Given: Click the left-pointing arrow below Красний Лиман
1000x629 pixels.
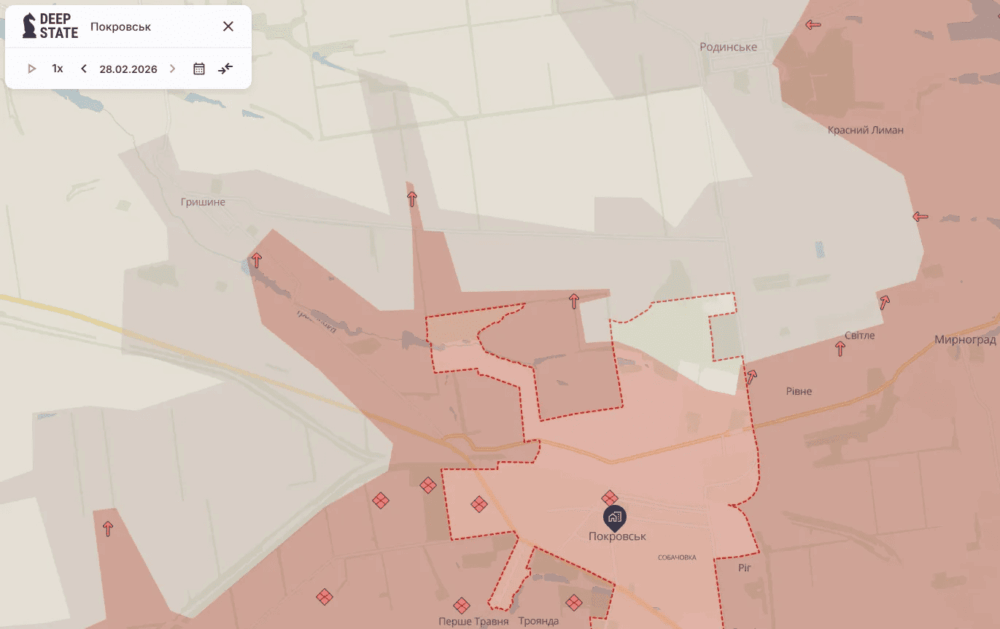Looking at the screenshot, I should click(920, 217).
